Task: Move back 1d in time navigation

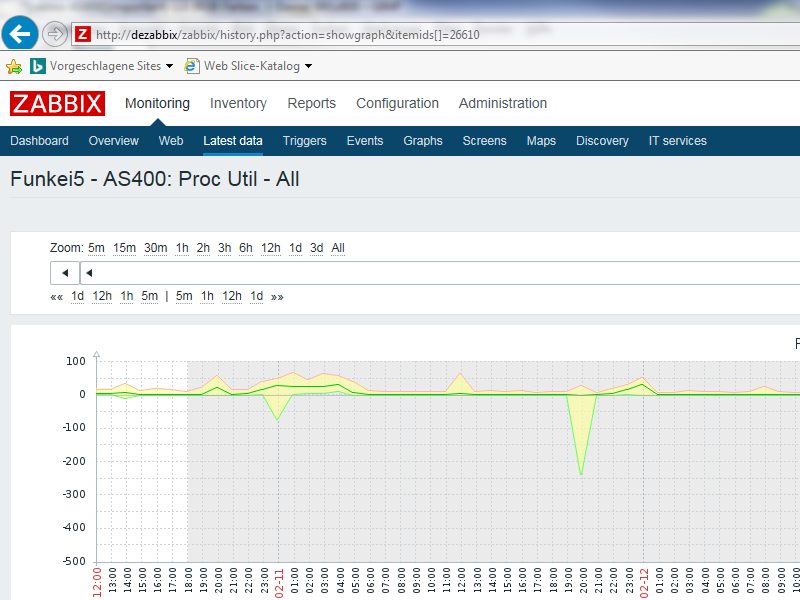Action: pos(78,296)
